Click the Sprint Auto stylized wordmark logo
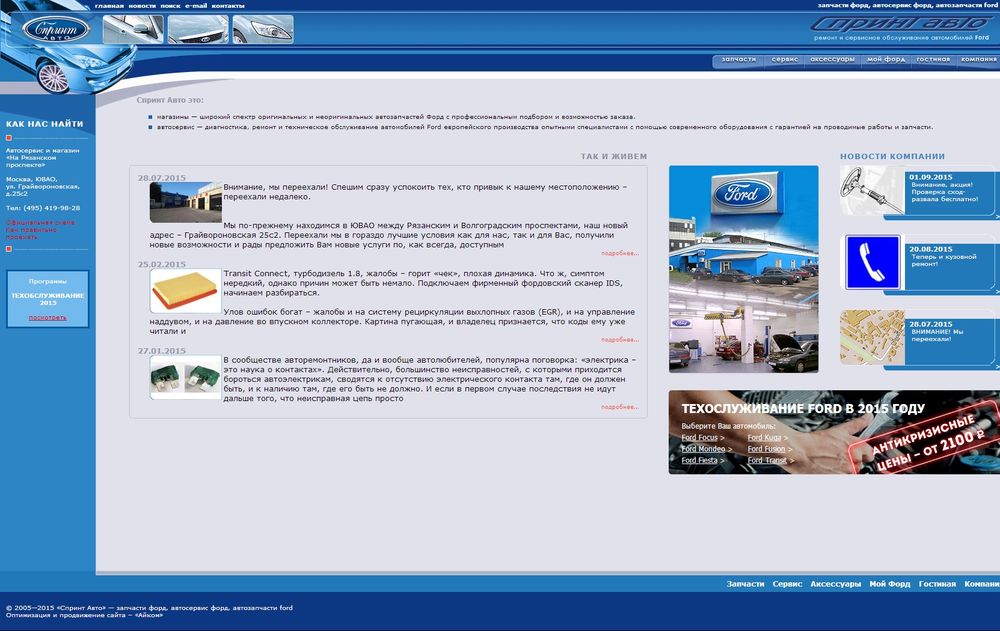1000x631 pixels. 902,24
